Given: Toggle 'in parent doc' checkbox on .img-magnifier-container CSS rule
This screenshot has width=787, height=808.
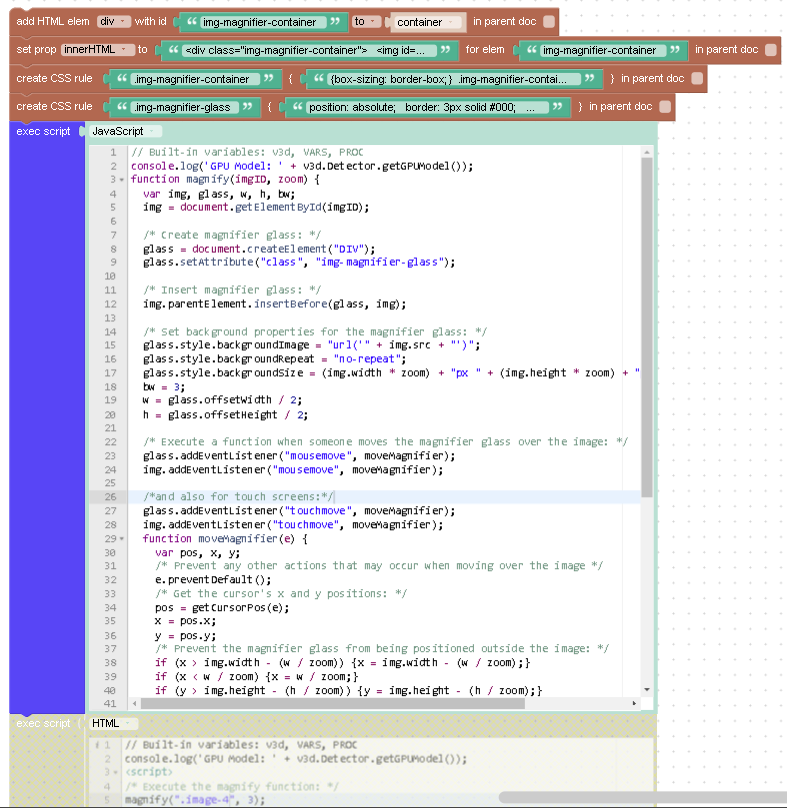Looking at the screenshot, I should 697,78.
